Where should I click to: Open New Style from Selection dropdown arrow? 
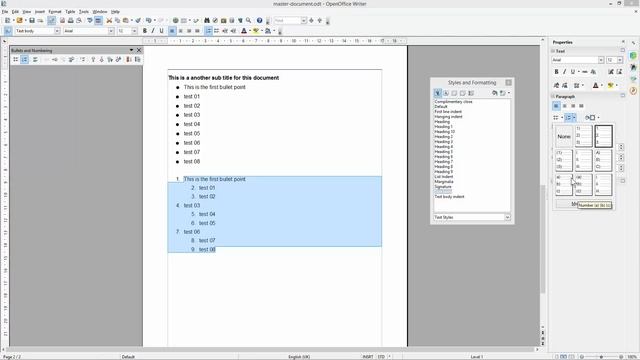coord(509,93)
